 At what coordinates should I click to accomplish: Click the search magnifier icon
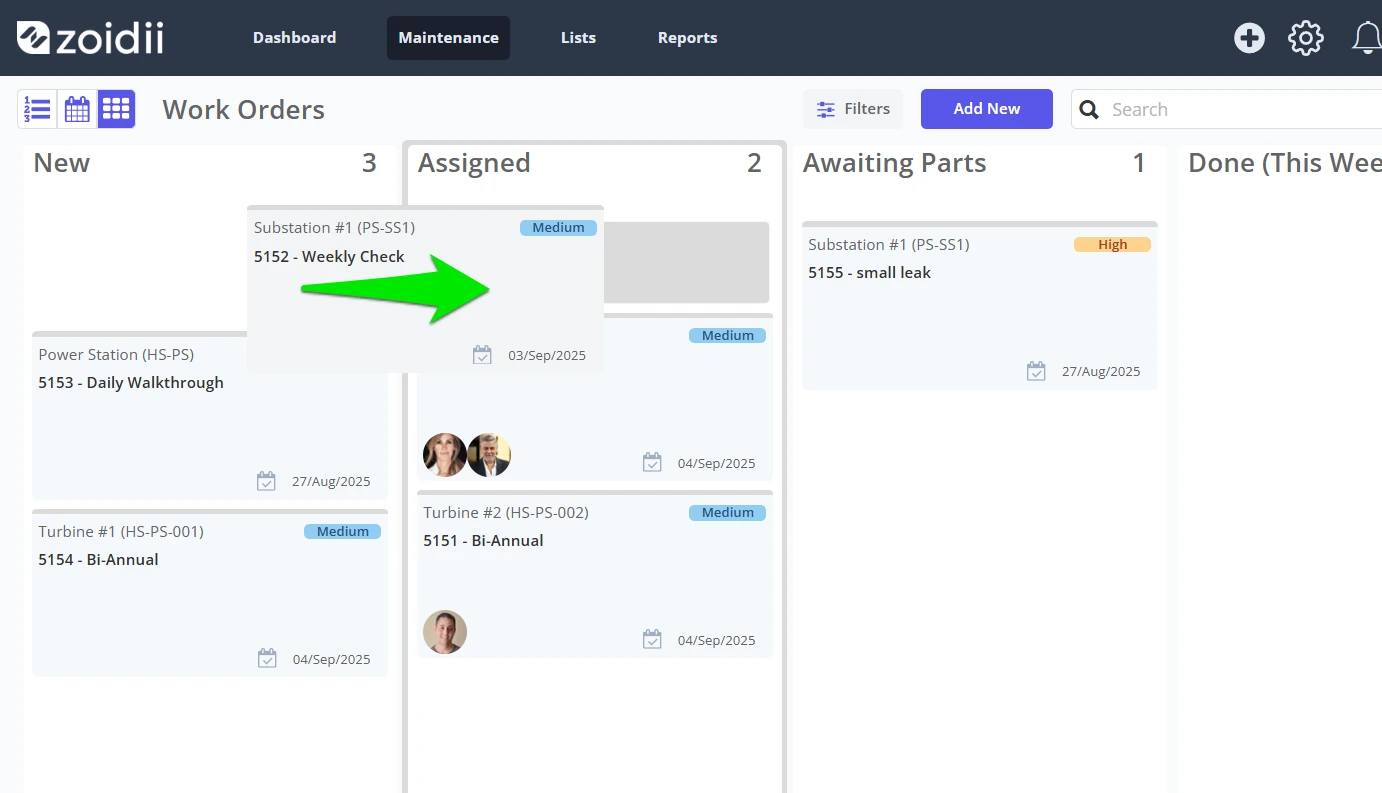(x=1090, y=109)
